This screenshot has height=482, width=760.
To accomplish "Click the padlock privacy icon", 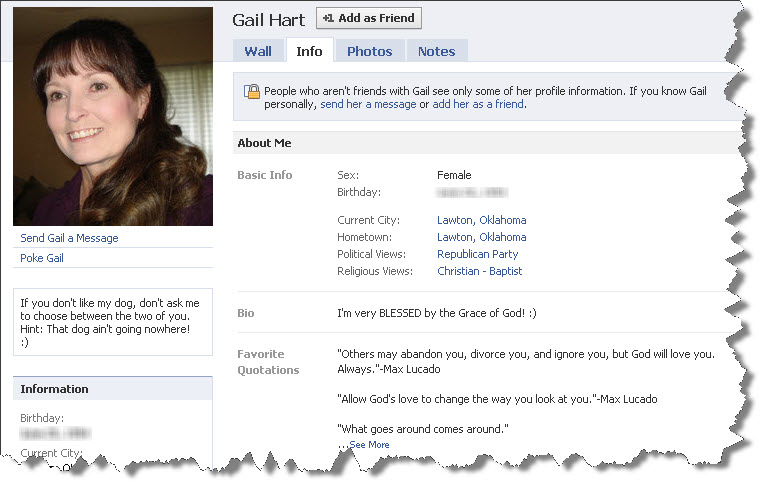I will pos(252,91).
